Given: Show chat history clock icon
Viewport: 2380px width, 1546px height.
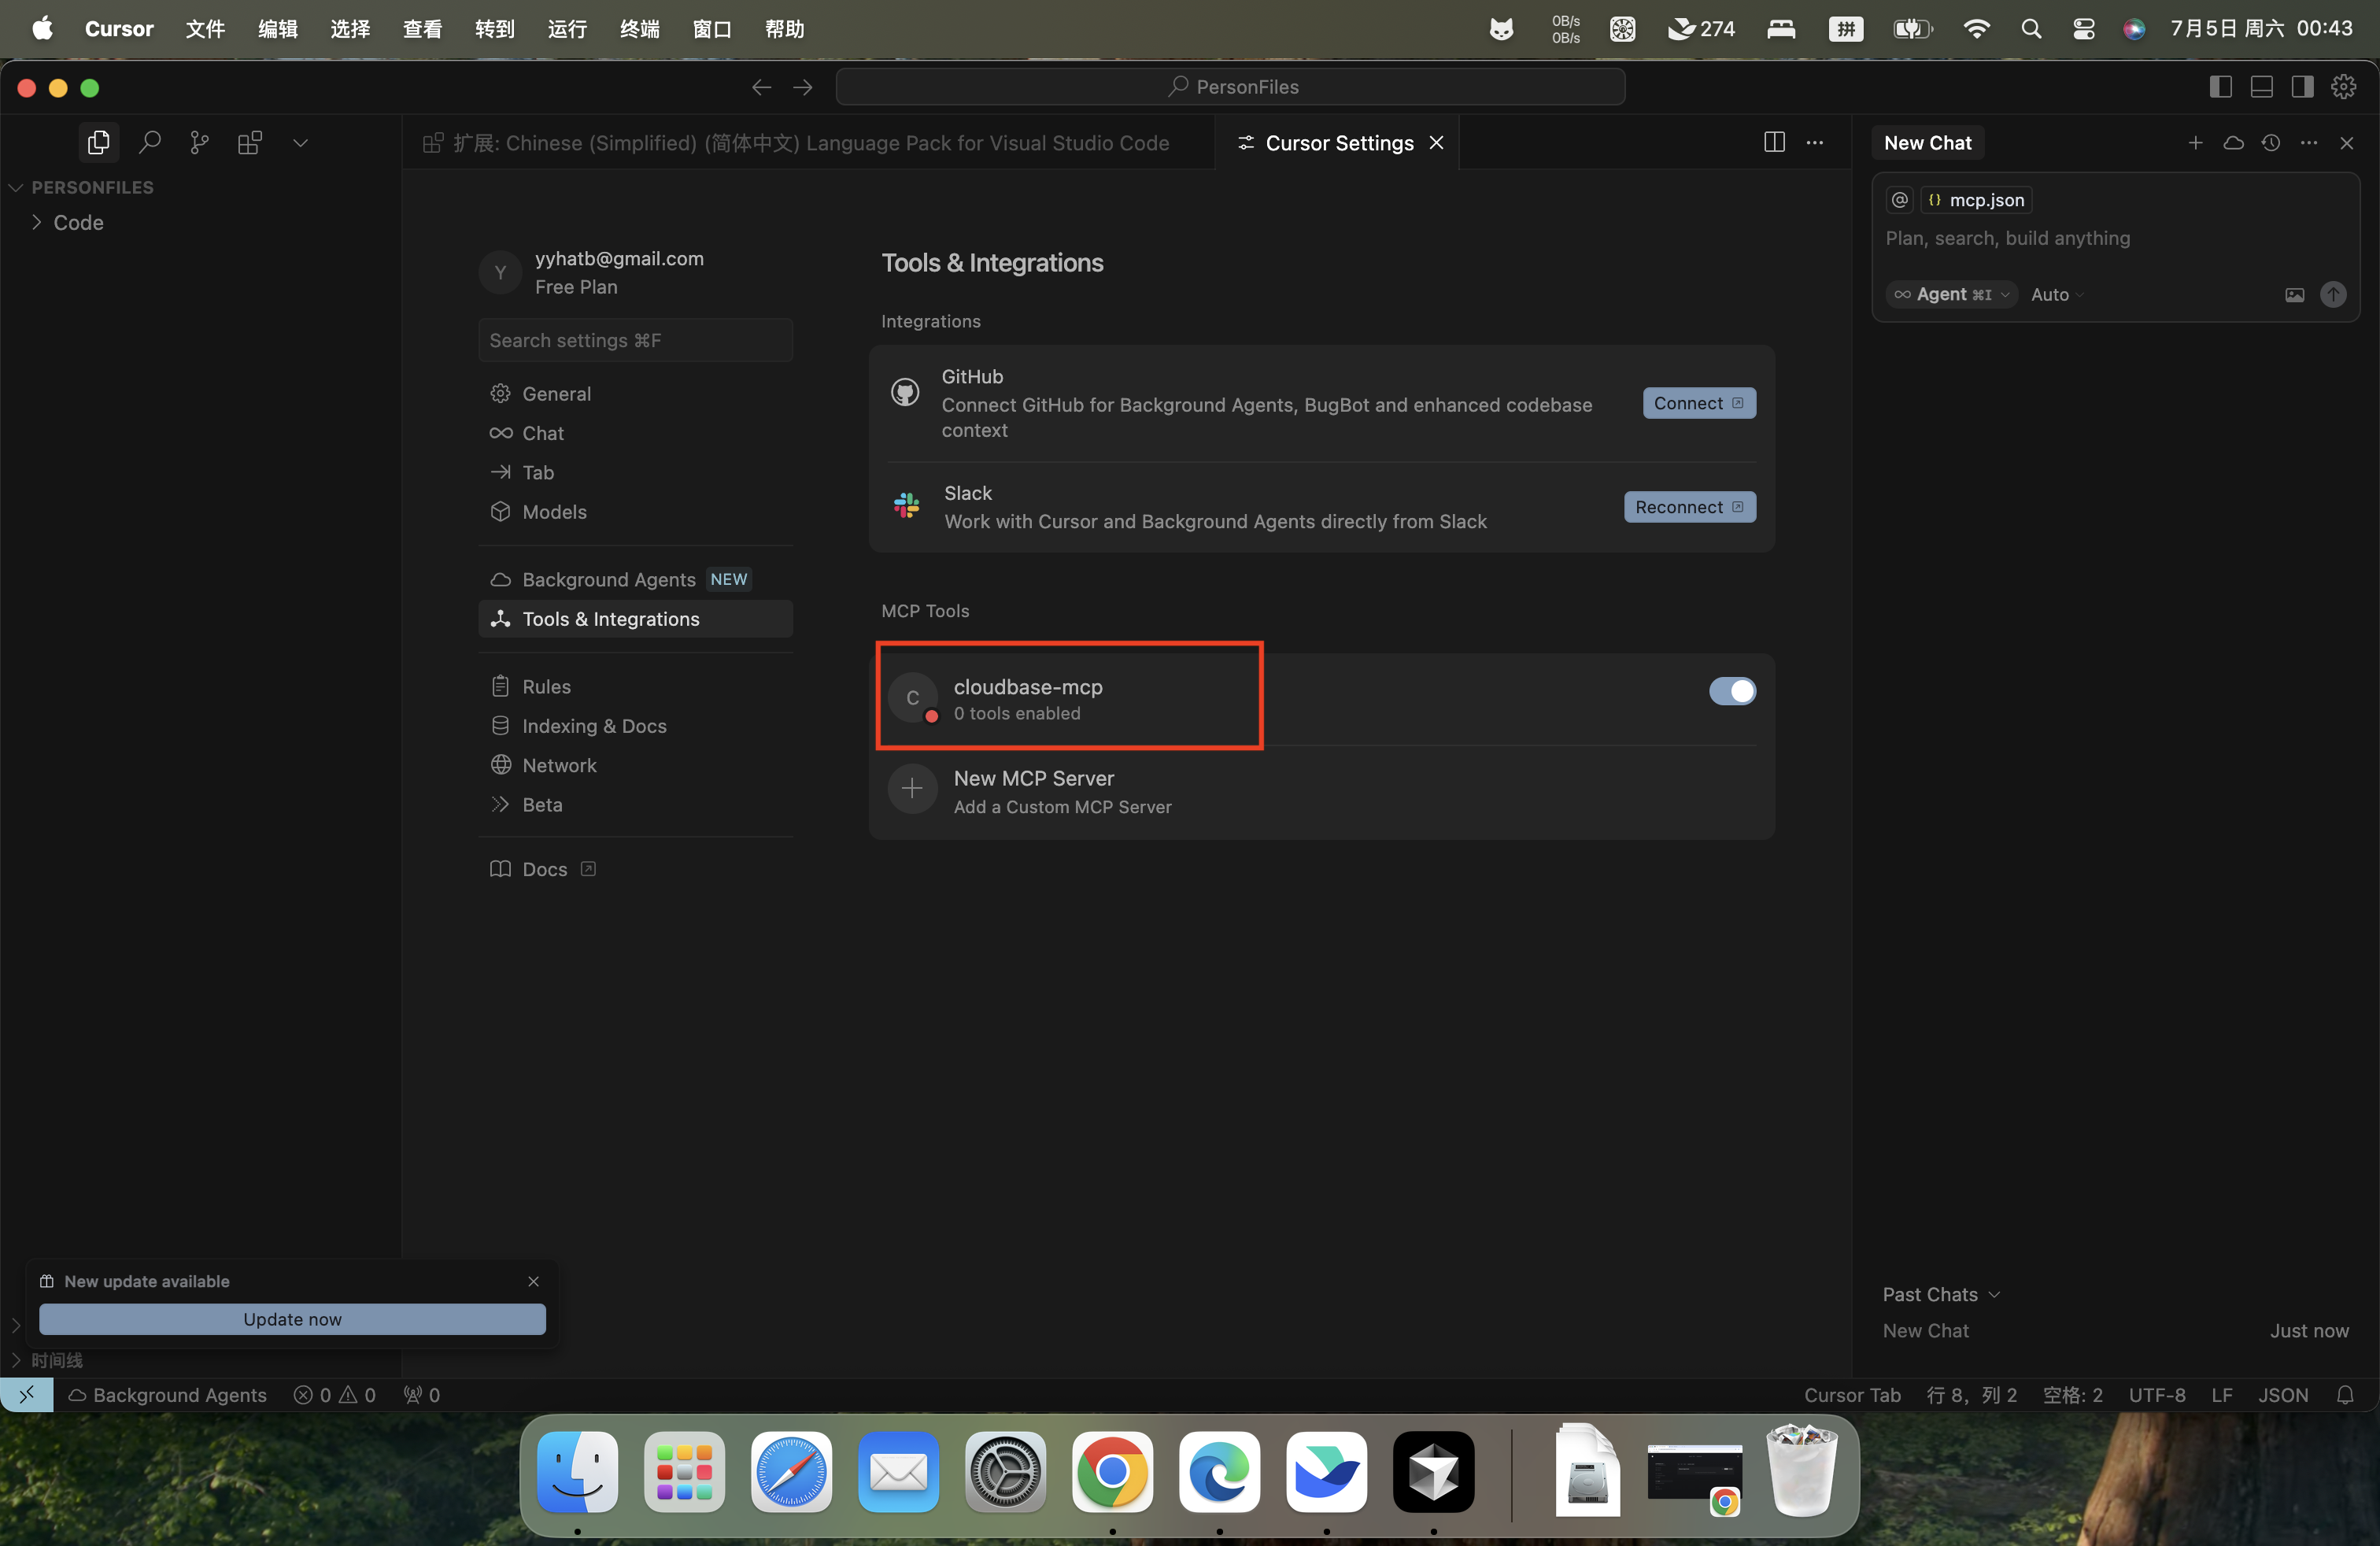Looking at the screenshot, I should pos(2271,143).
